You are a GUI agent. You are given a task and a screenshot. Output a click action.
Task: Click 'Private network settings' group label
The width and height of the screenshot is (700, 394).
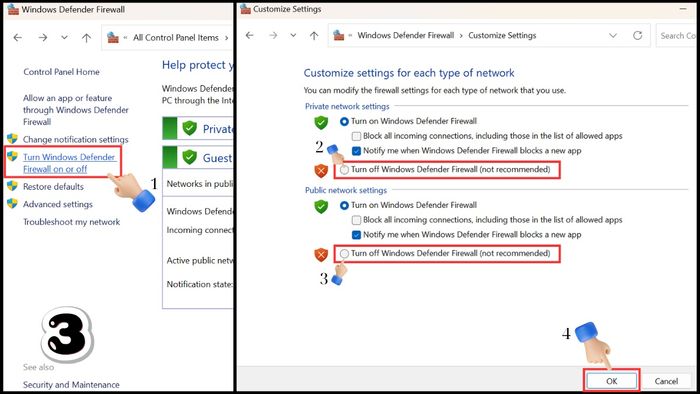tap(347, 106)
